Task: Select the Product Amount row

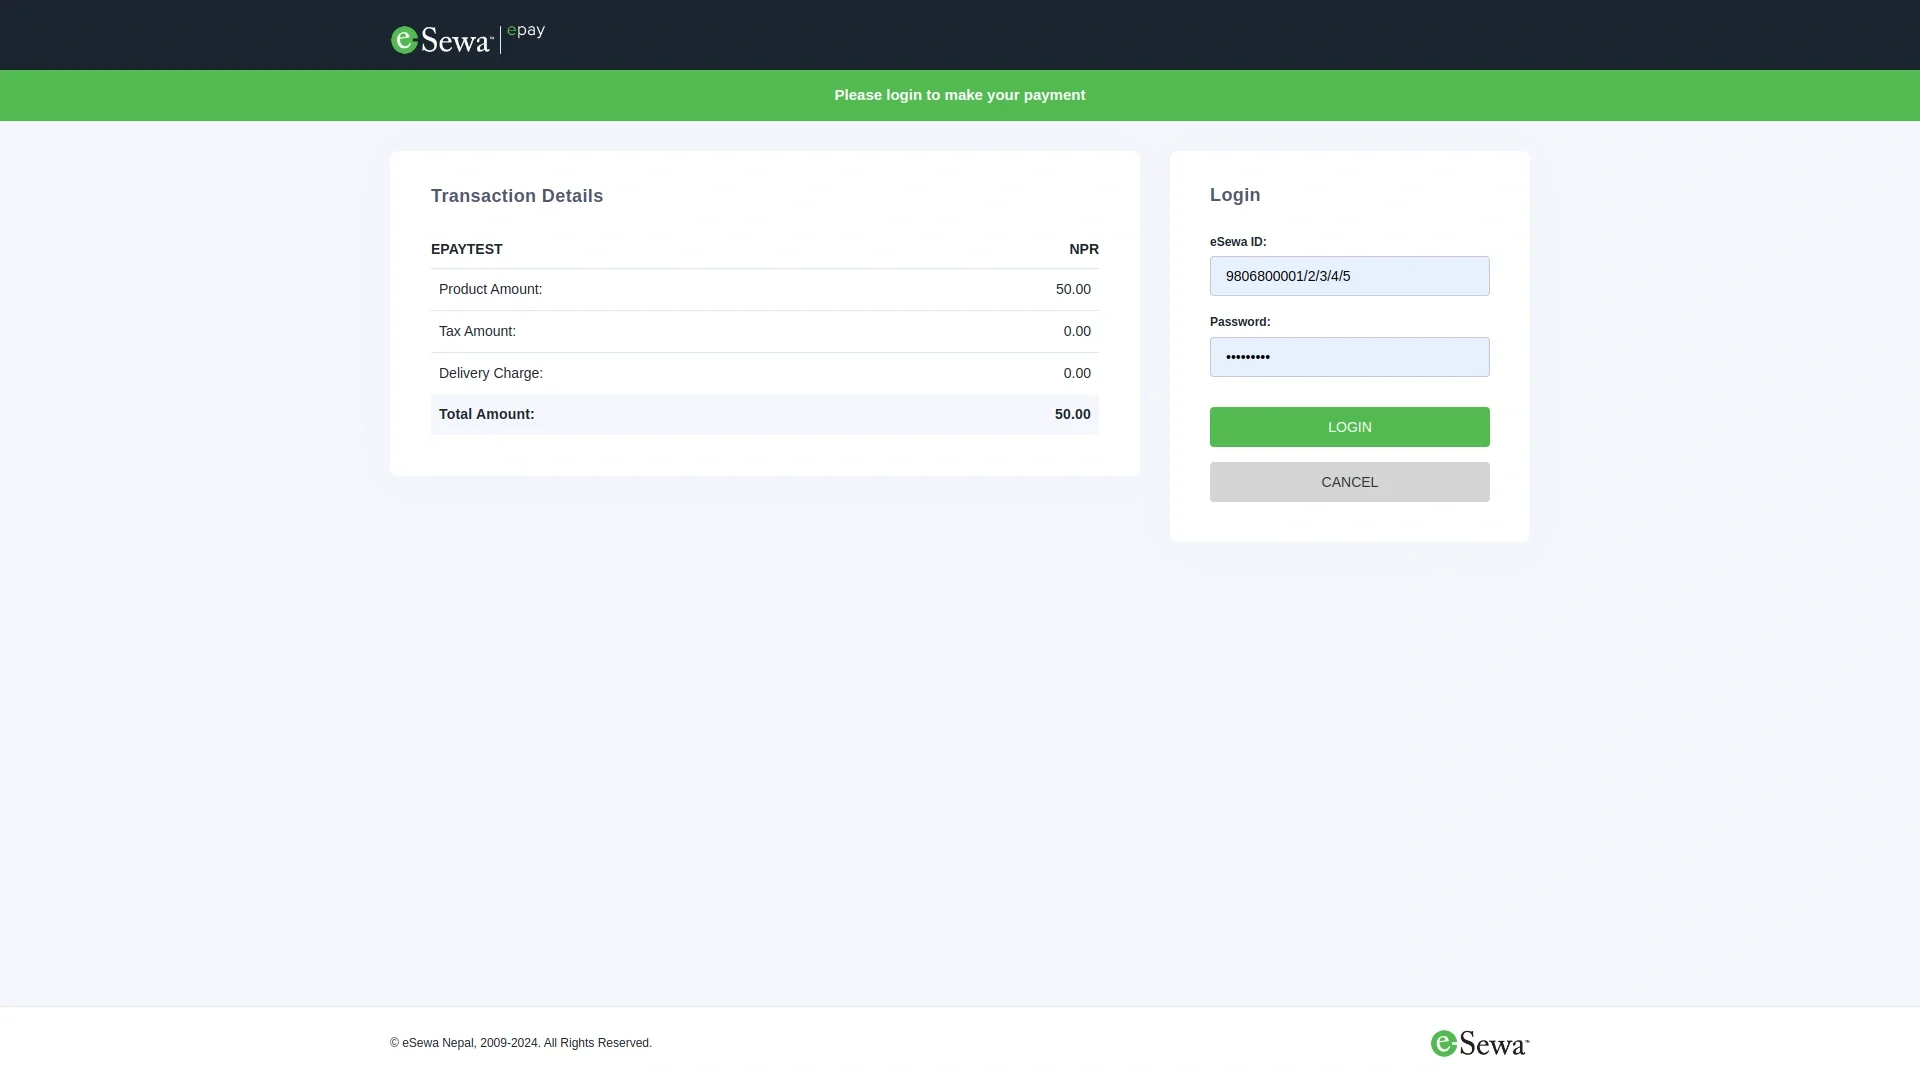Action: click(x=764, y=289)
